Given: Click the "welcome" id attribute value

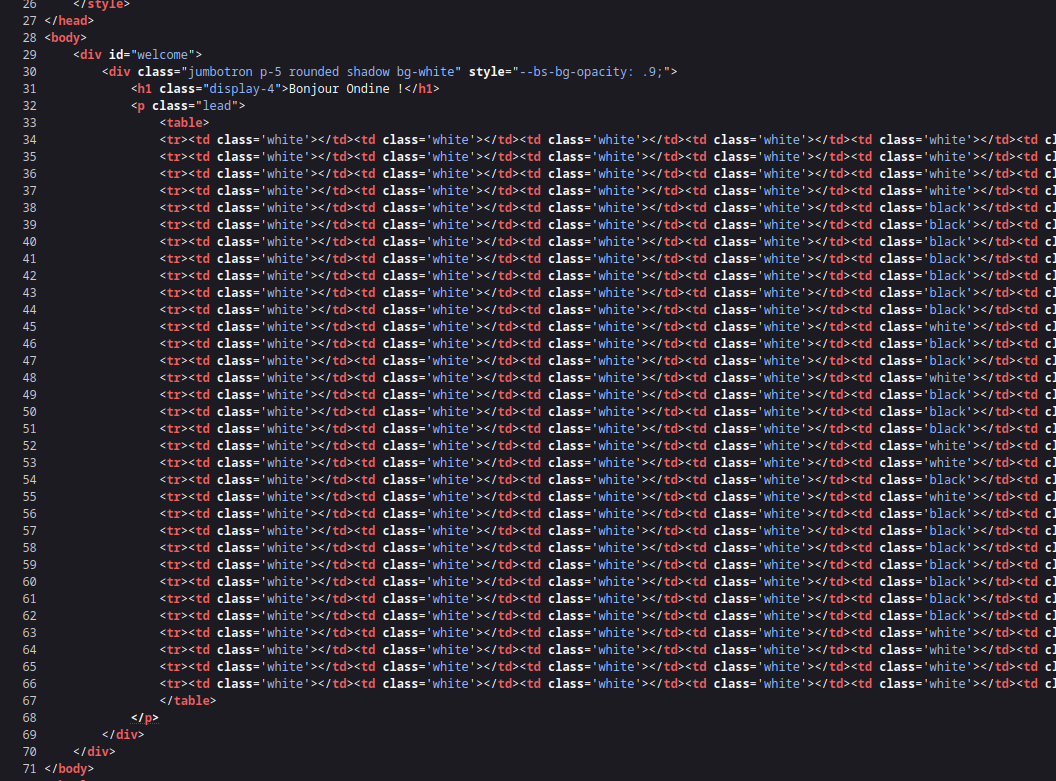Looking at the screenshot, I should pos(173,55).
